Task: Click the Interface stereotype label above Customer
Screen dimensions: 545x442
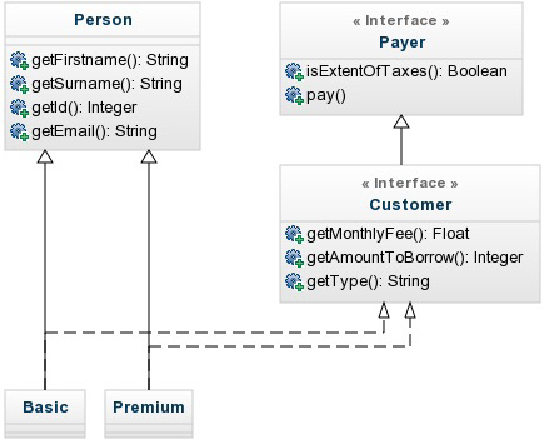Action: [x=410, y=183]
